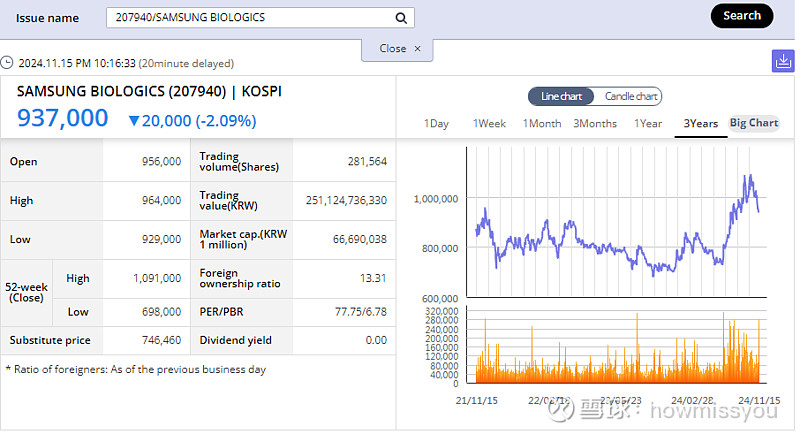Click the download icon button
Image resolution: width=800 pixels, height=434 pixels.
click(x=783, y=62)
